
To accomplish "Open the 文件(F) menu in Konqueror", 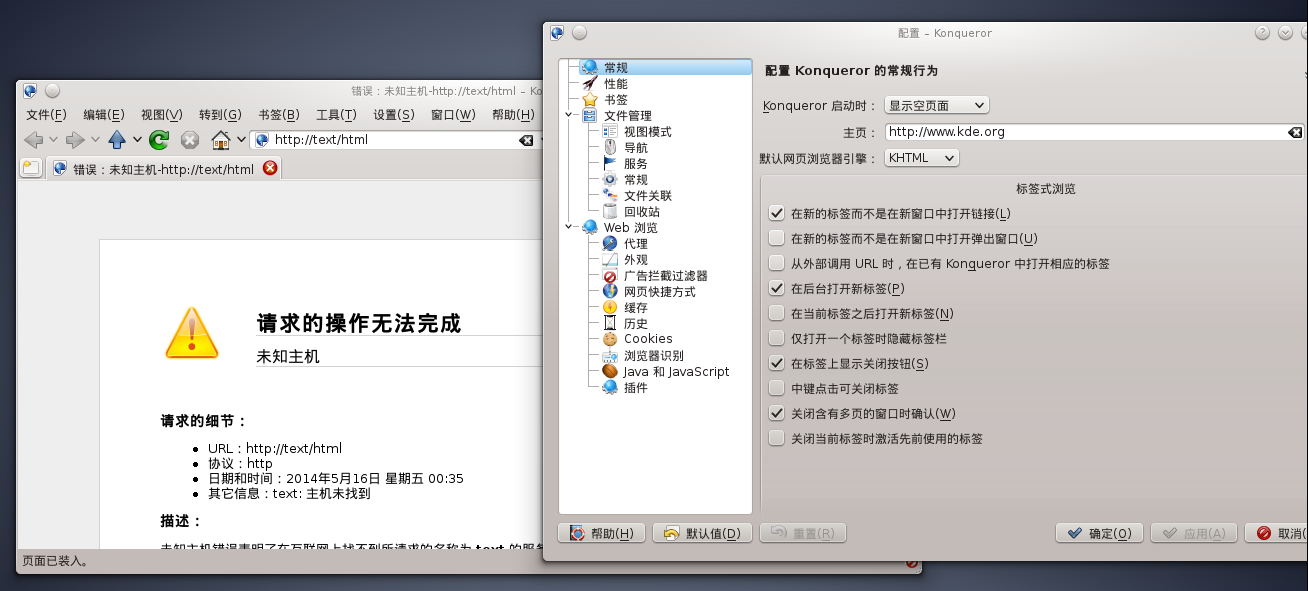I will click(x=46, y=115).
